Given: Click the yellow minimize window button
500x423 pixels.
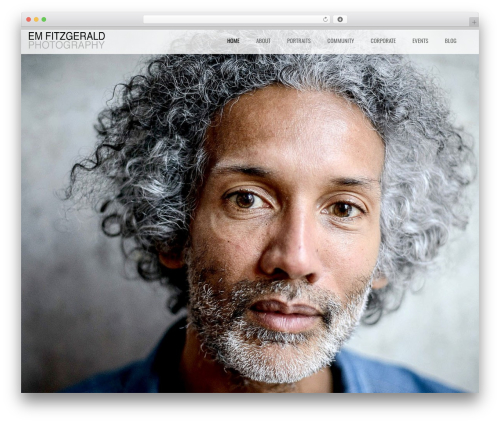Looking at the screenshot, I should pyautogui.click(x=36, y=19).
